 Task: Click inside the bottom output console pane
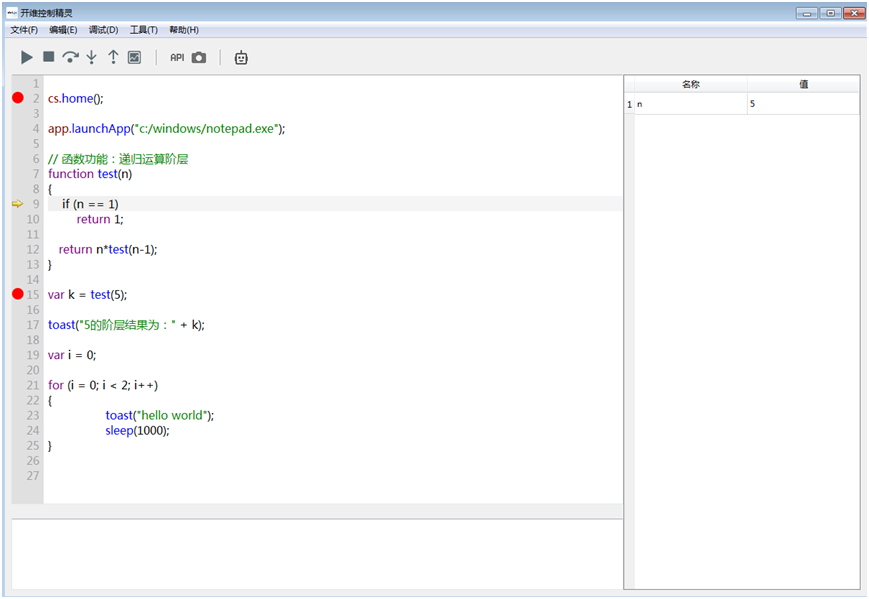click(x=317, y=554)
